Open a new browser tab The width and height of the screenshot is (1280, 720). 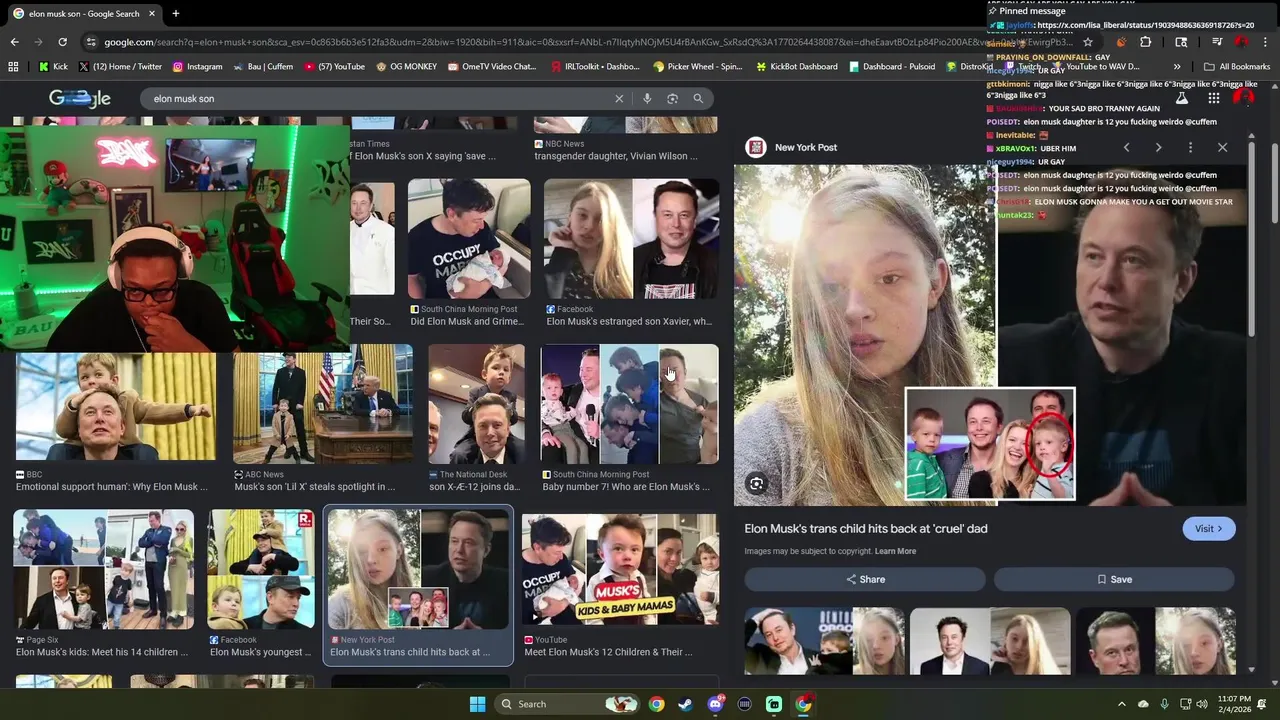click(x=175, y=14)
